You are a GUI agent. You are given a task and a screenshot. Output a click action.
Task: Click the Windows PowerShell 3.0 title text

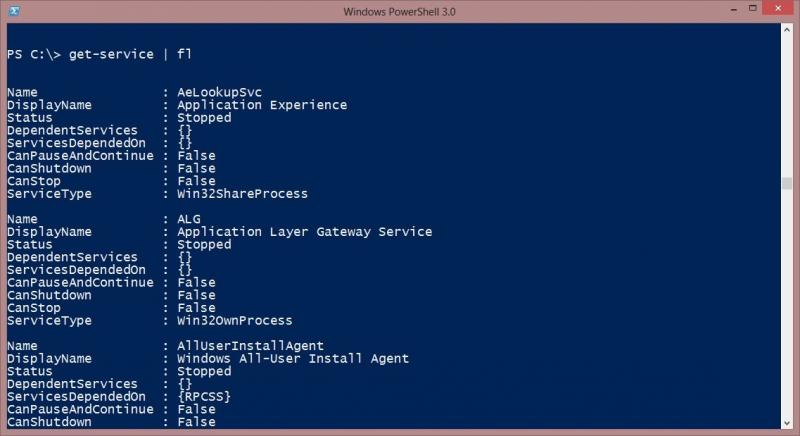click(x=399, y=12)
